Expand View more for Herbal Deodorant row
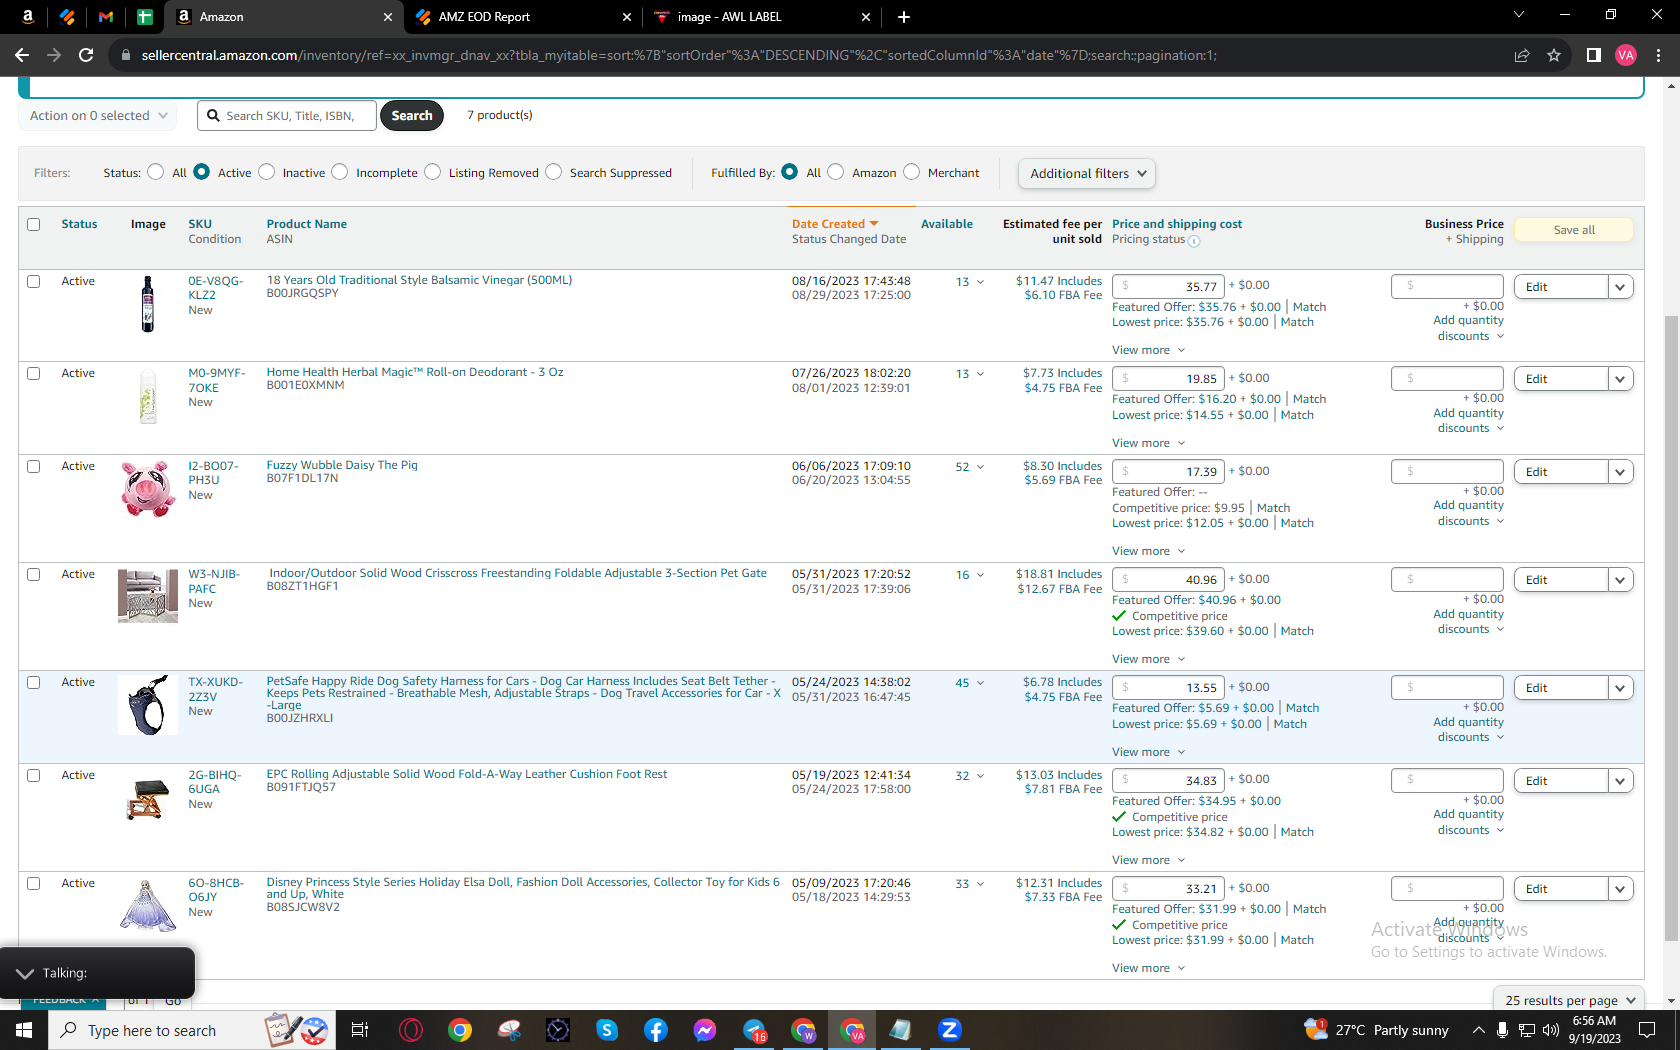Viewport: 1680px width, 1050px height. tap(1148, 443)
